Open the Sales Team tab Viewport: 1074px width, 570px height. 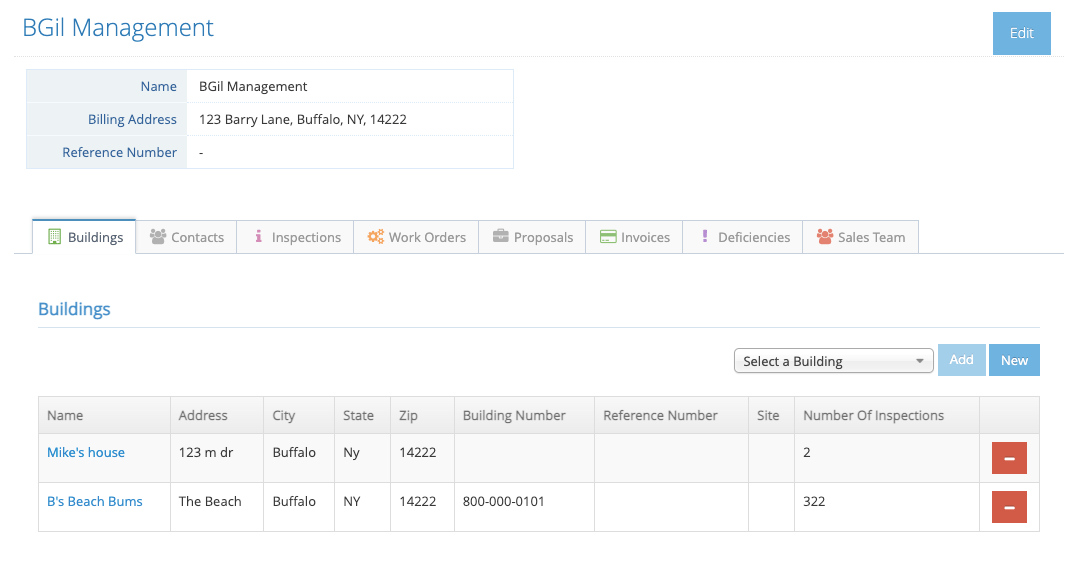click(860, 237)
